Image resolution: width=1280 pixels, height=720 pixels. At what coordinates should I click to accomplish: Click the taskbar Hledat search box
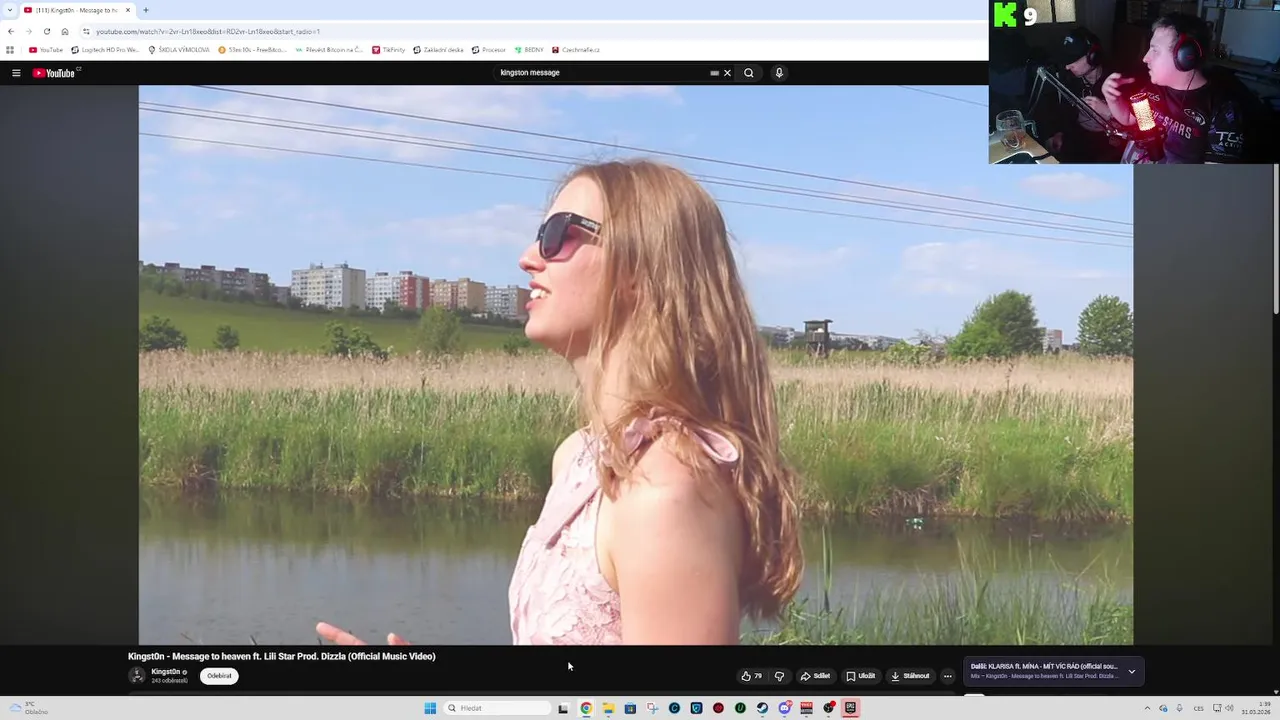pos(497,708)
